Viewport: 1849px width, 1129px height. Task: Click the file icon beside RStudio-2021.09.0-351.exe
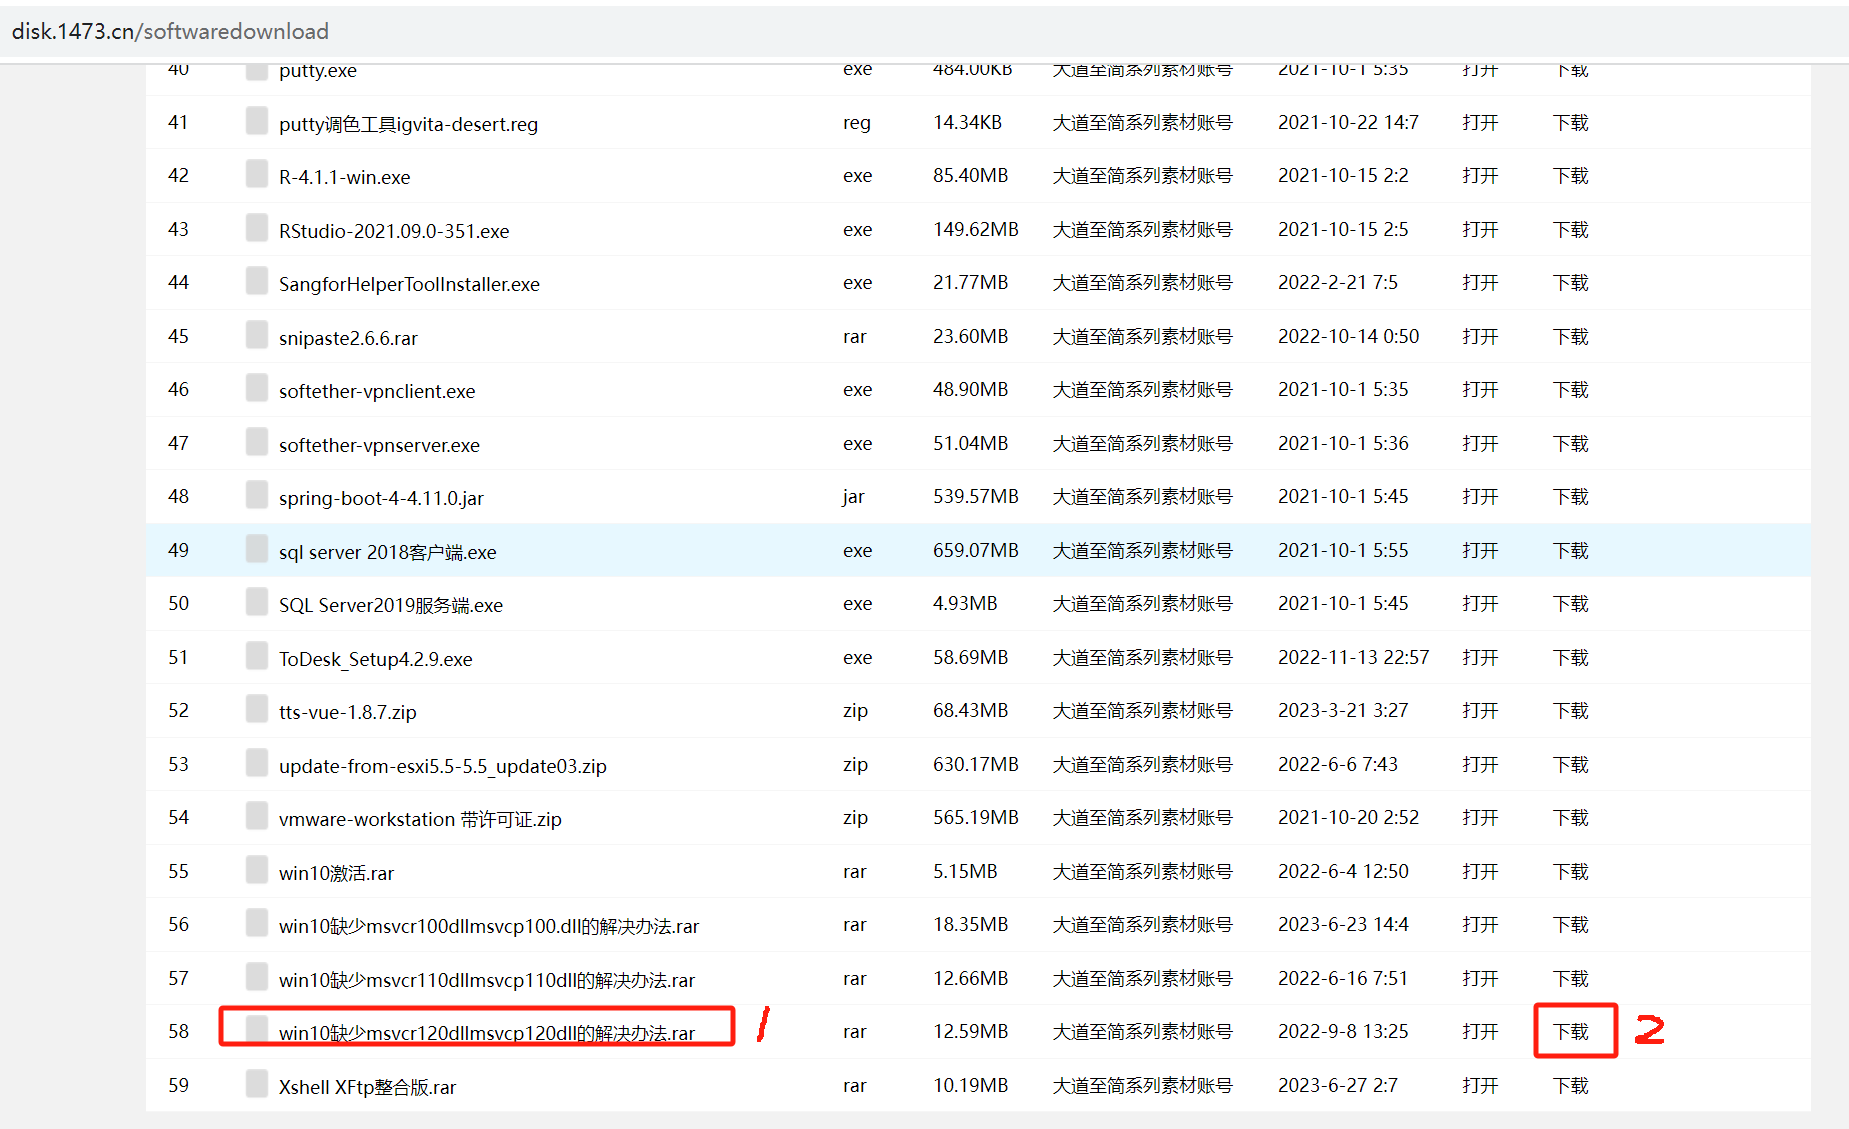click(257, 228)
